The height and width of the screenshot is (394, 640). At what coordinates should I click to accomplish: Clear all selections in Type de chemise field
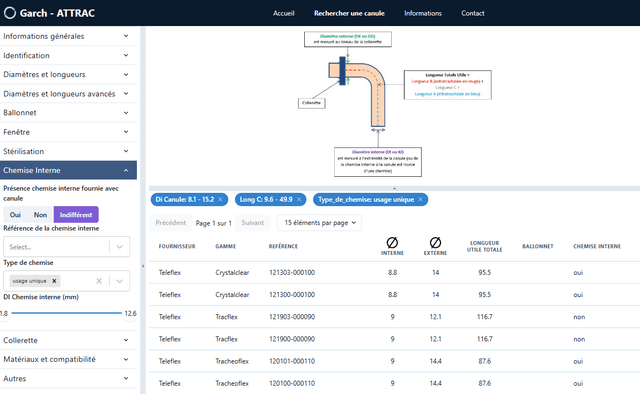(x=99, y=281)
